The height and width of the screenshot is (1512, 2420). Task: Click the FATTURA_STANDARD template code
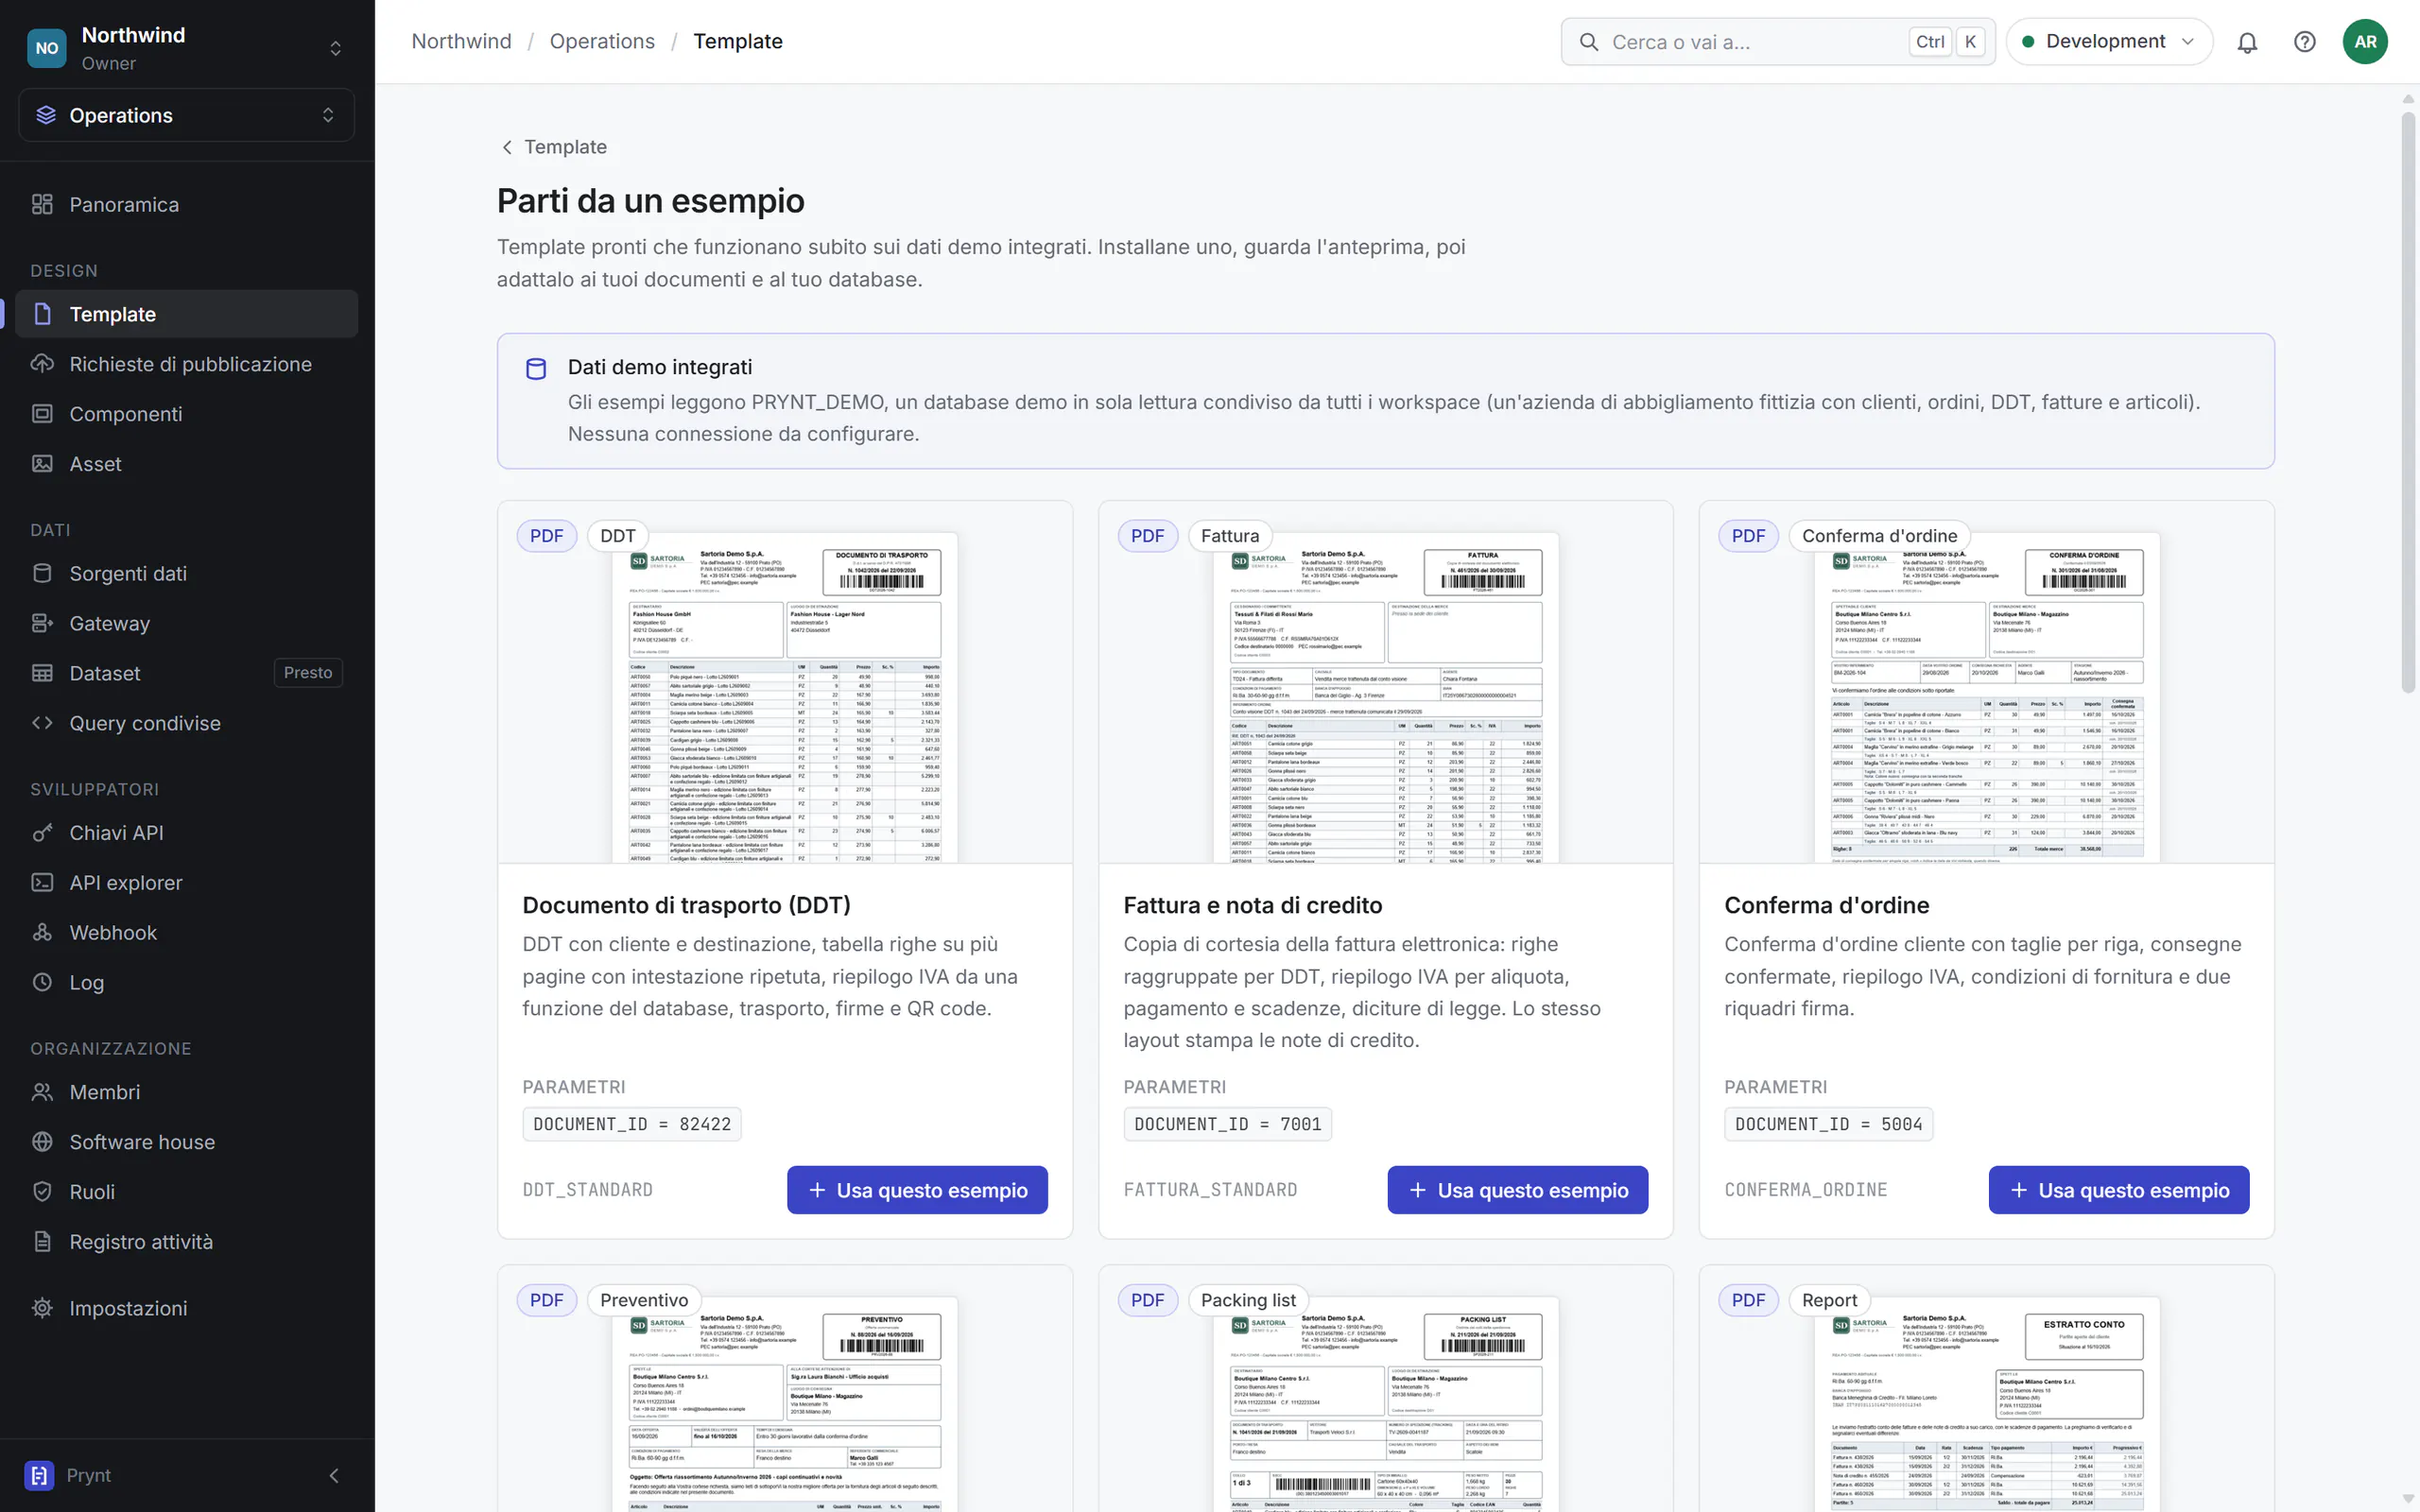click(x=1210, y=1190)
